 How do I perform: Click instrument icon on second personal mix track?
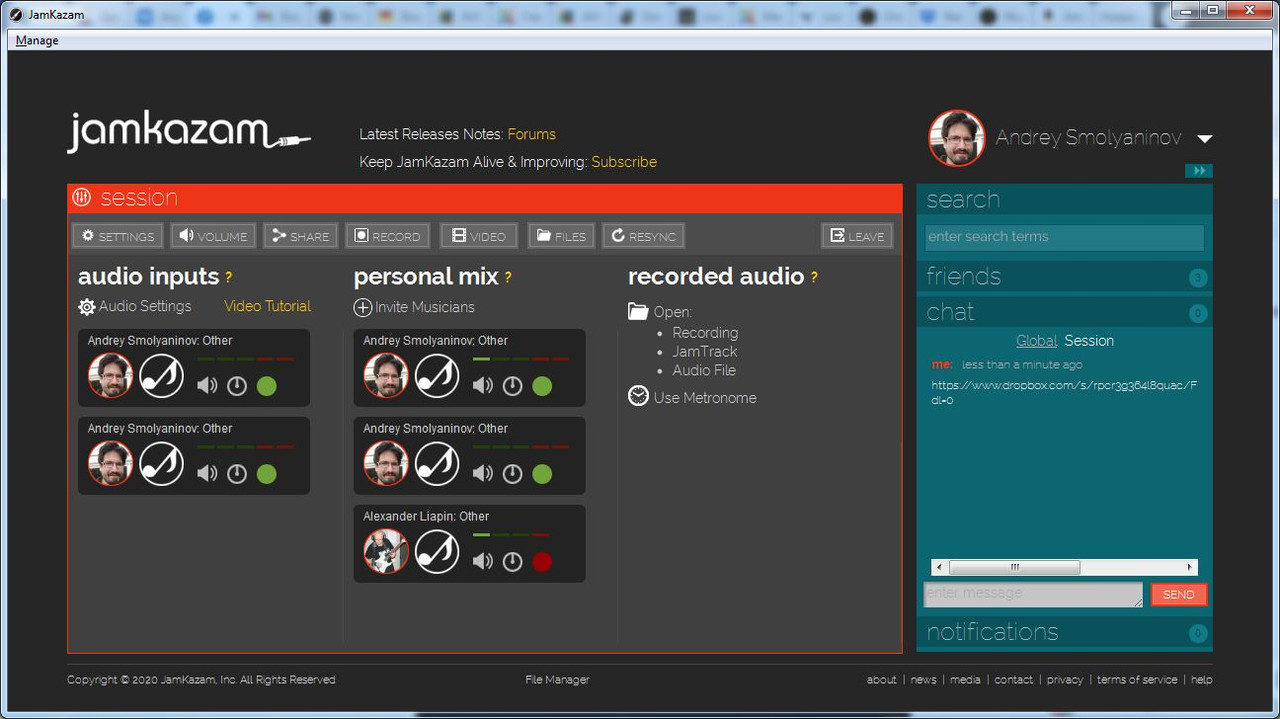[x=437, y=464]
